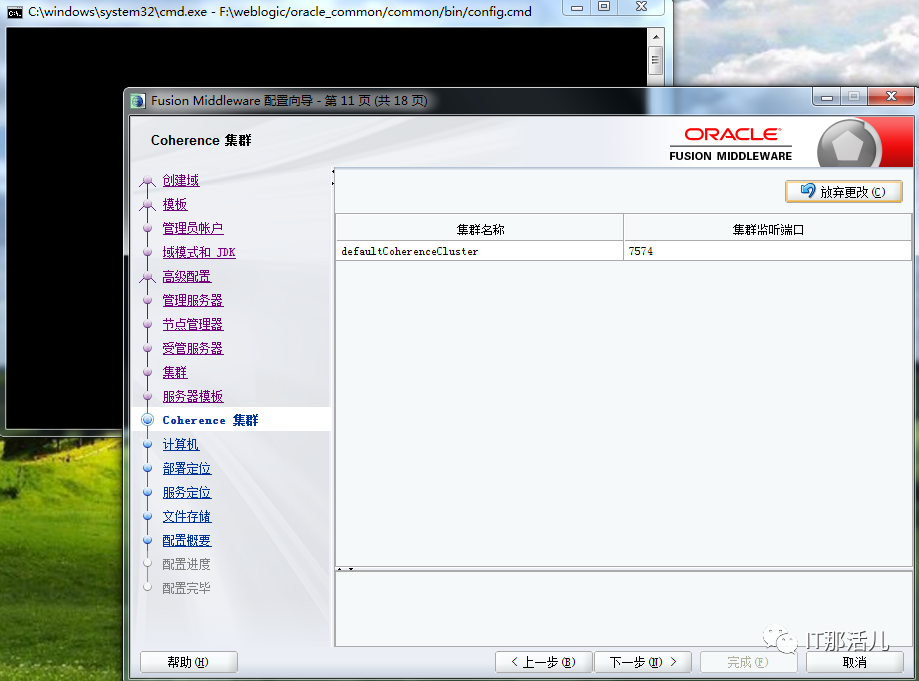Click the defaultCoherenceCluster cluster name cell

point(479,251)
